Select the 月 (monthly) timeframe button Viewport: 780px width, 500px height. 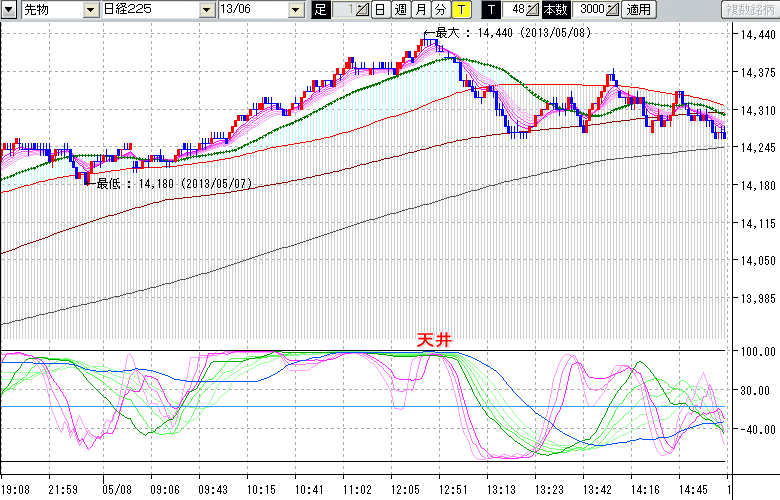[420, 10]
